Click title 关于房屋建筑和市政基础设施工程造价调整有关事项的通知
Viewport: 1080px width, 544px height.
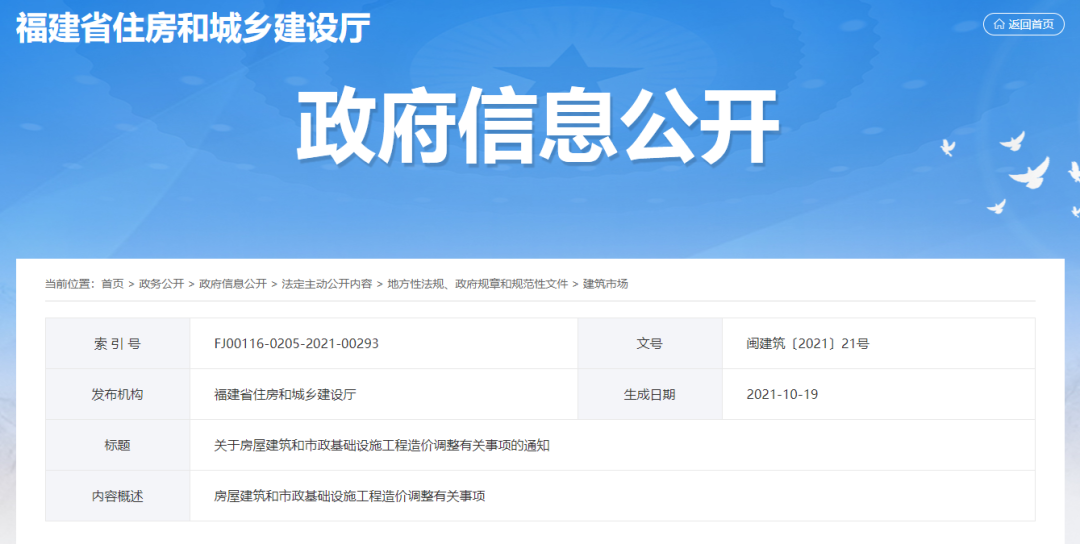pyautogui.click(x=382, y=446)
